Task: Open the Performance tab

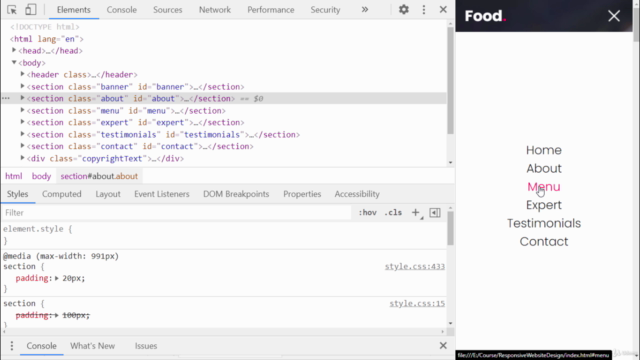Action: 271,10
